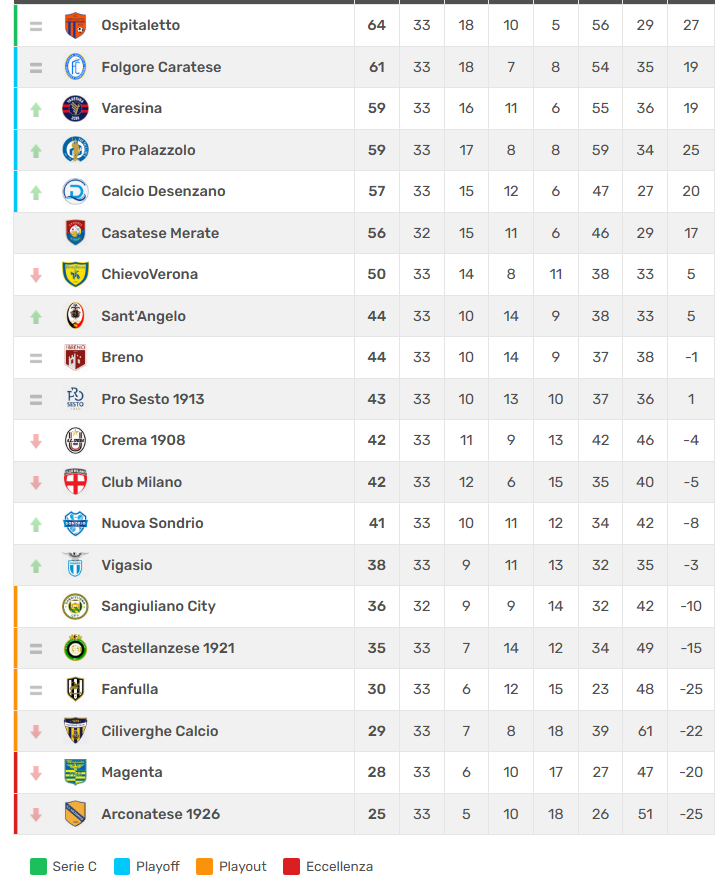723x887 pixels.
Task: Click the unchanged position marker beside Breno
Action: (x=36, y=358)
